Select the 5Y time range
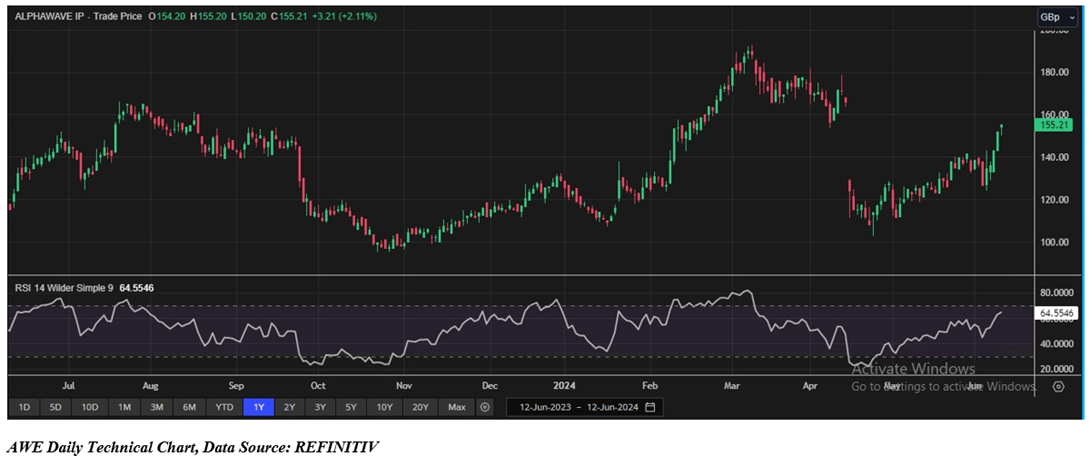1090x456 pixels. click(350, 407)
